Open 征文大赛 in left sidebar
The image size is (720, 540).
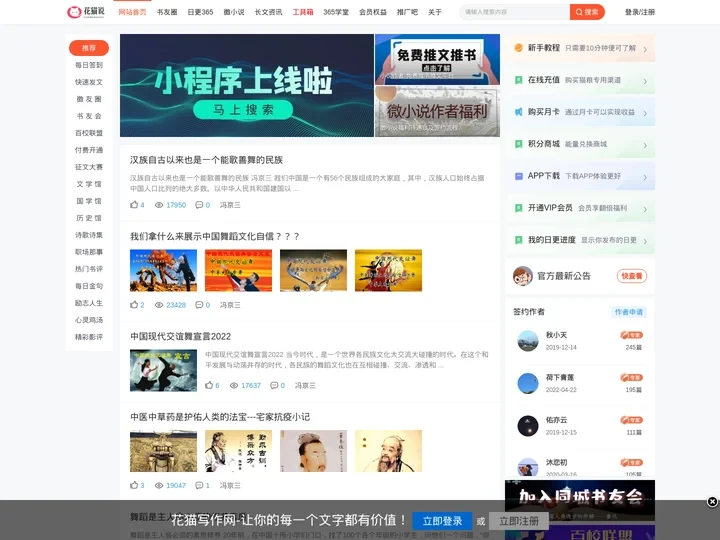coord(89,167)
